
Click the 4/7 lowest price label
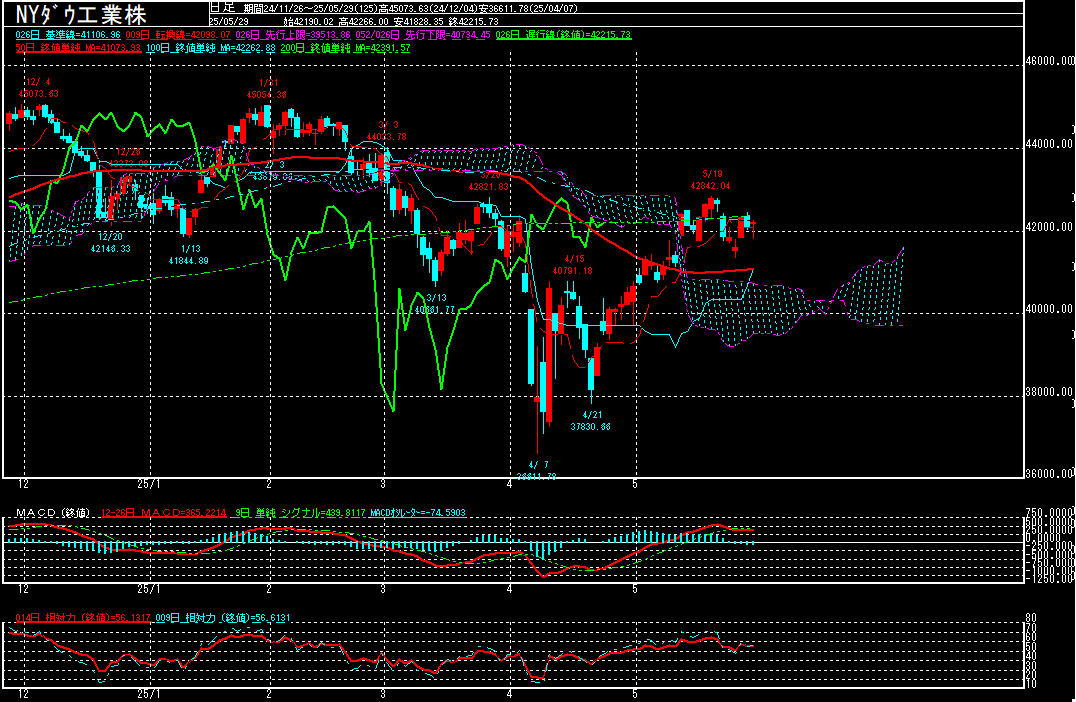[x=537, y=471]
